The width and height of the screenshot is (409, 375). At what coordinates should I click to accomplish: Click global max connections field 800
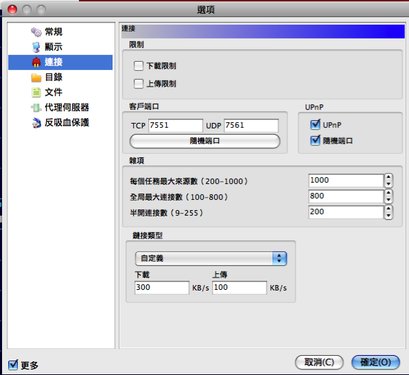click(x=346, y=196)
